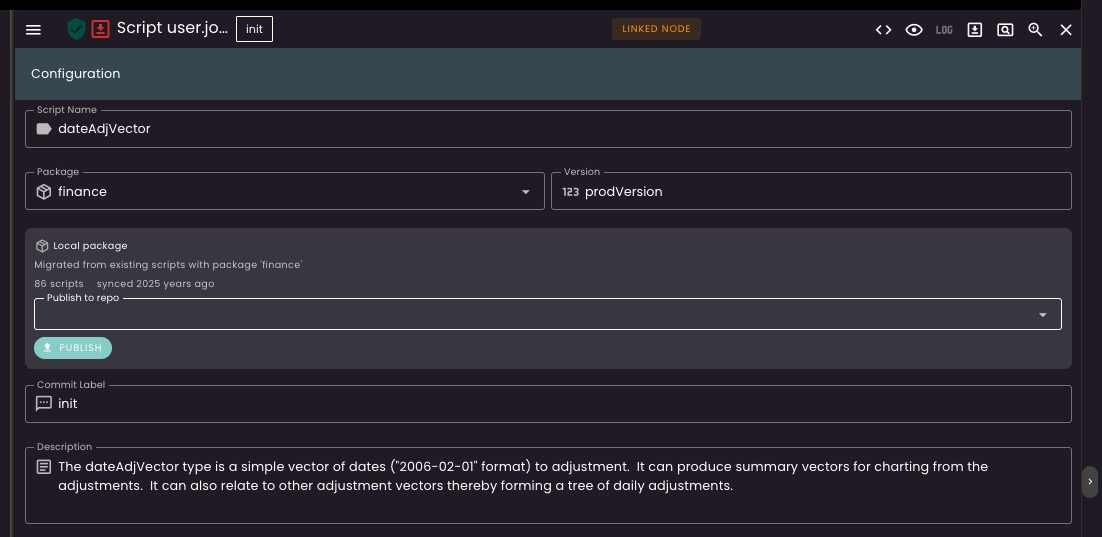Open the LOG viewer
Image resolution: width=1102 pixels, height=537 pixels.
click(x=944, y=30)
